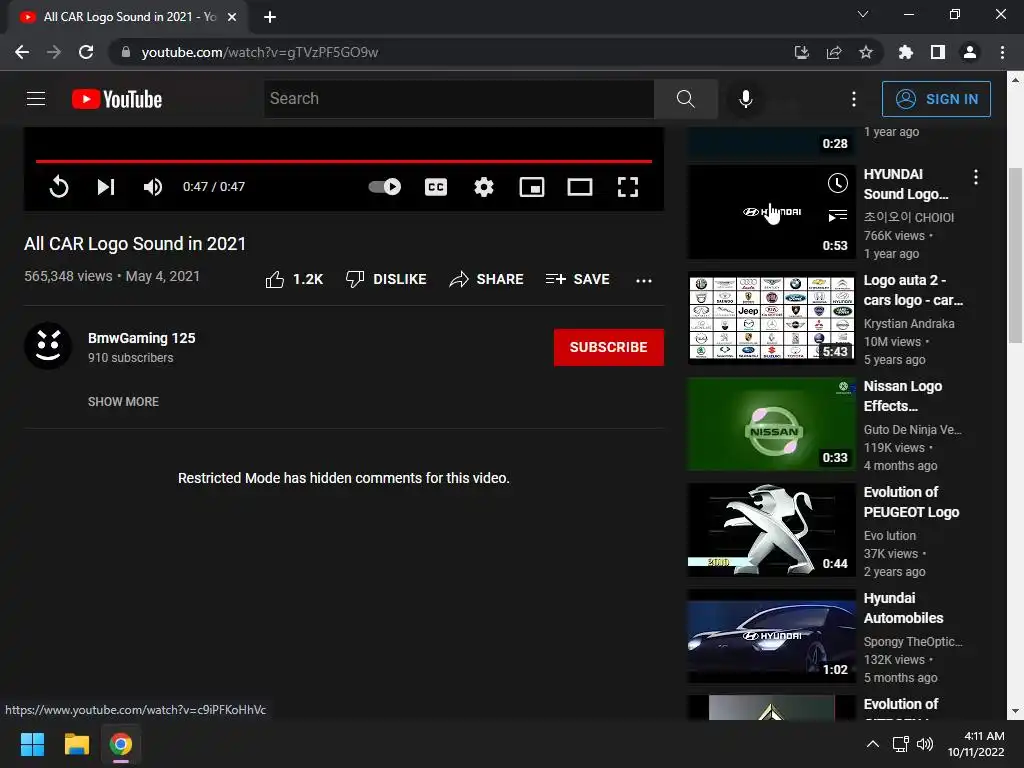
Task: Open the YouTube hamburger guide menu
Action: [36, 99]
